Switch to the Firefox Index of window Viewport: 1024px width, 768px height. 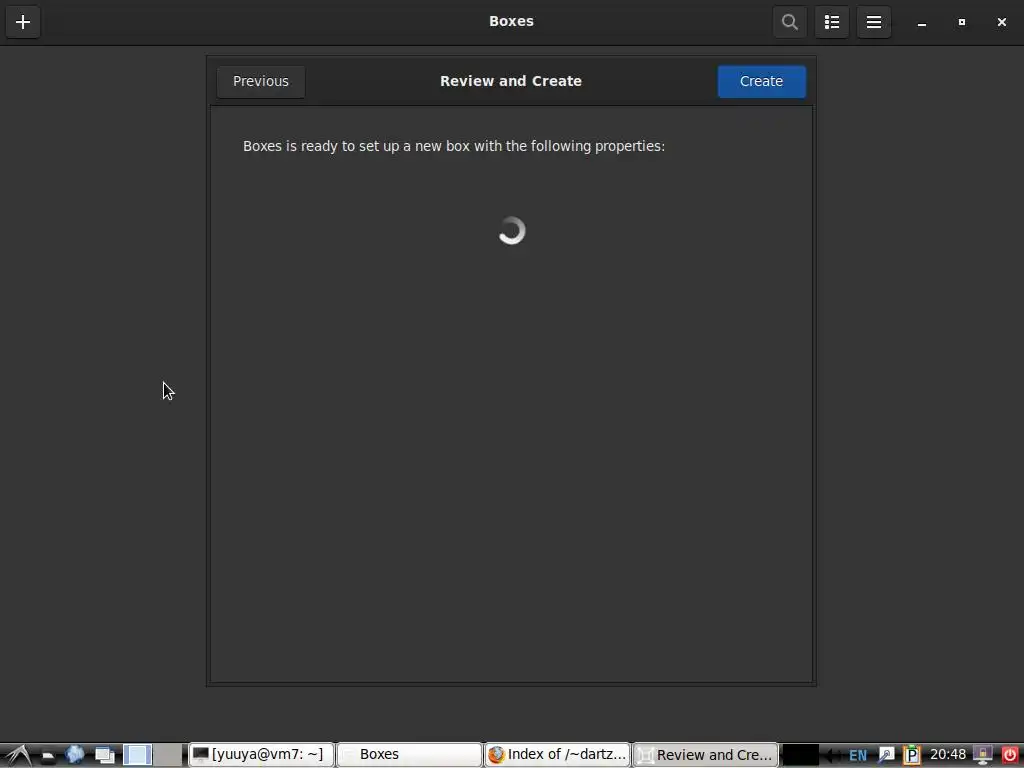click(x=557, y=755)
